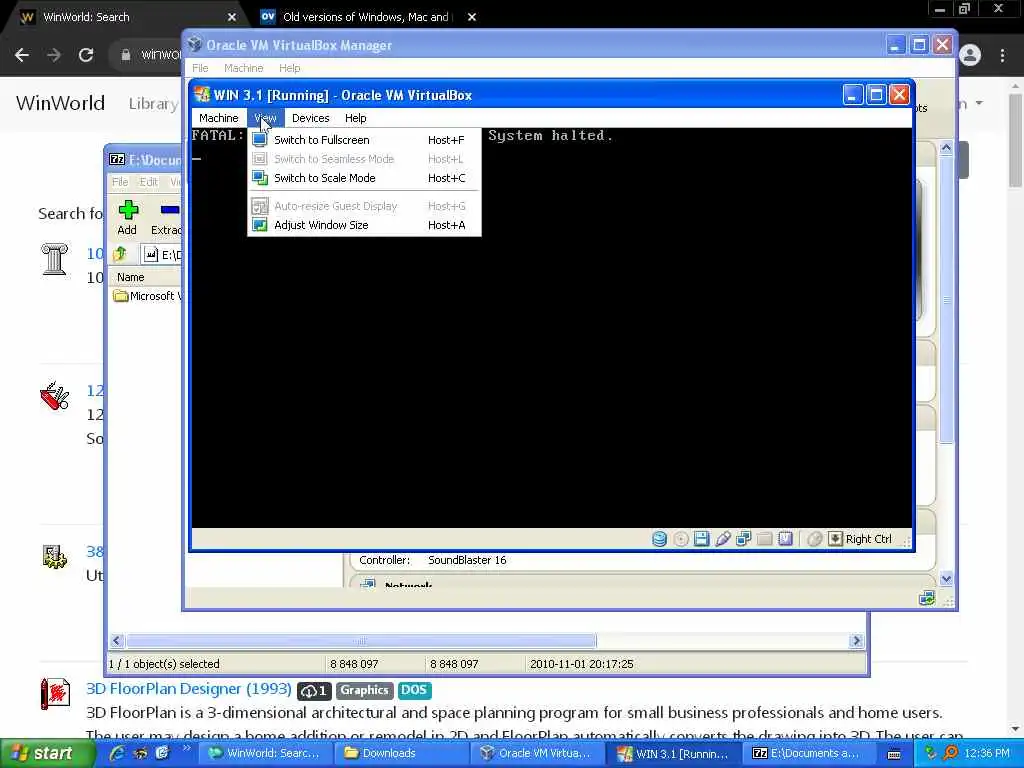
Task: Click the download count badge for 3D FloorPlan
Action: click(x=314, y=691)
